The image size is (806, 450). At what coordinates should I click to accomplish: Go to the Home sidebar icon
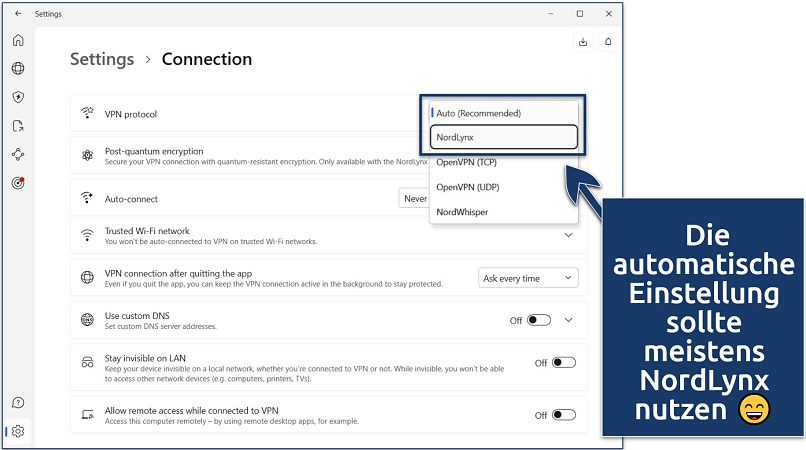[x=18, y=40]
